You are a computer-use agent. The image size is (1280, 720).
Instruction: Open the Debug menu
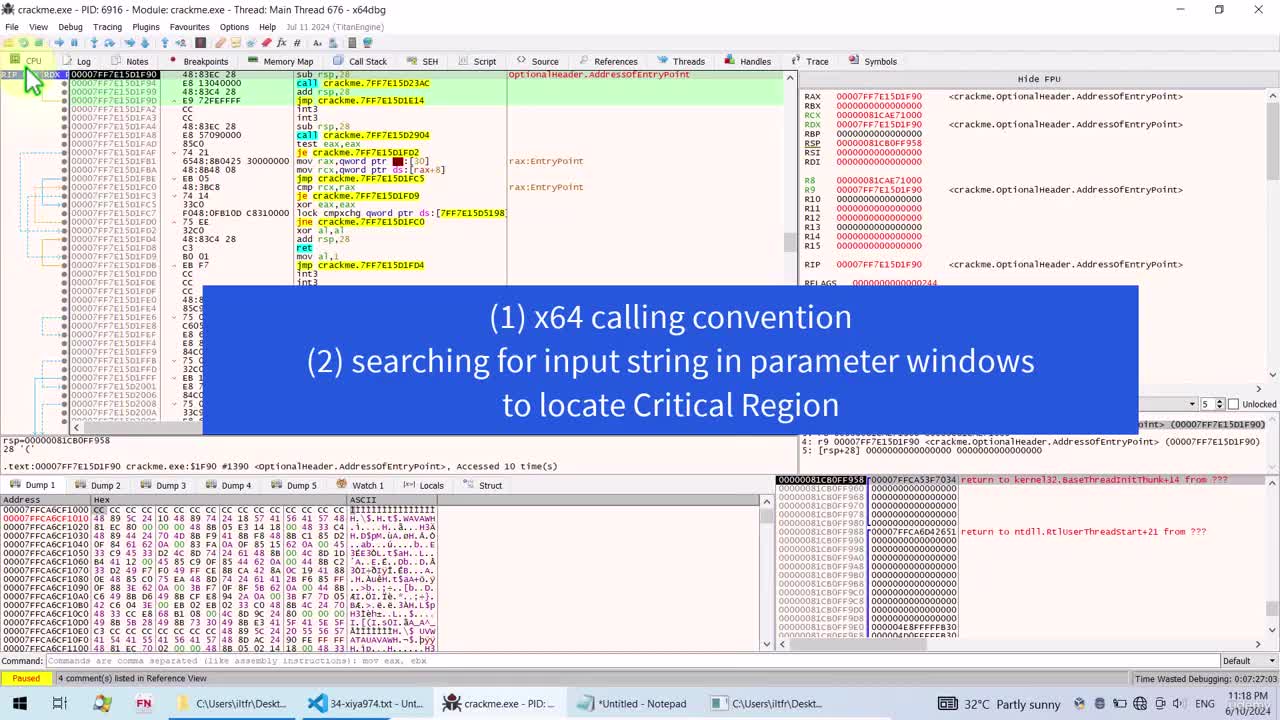click(x=70, y=27)
